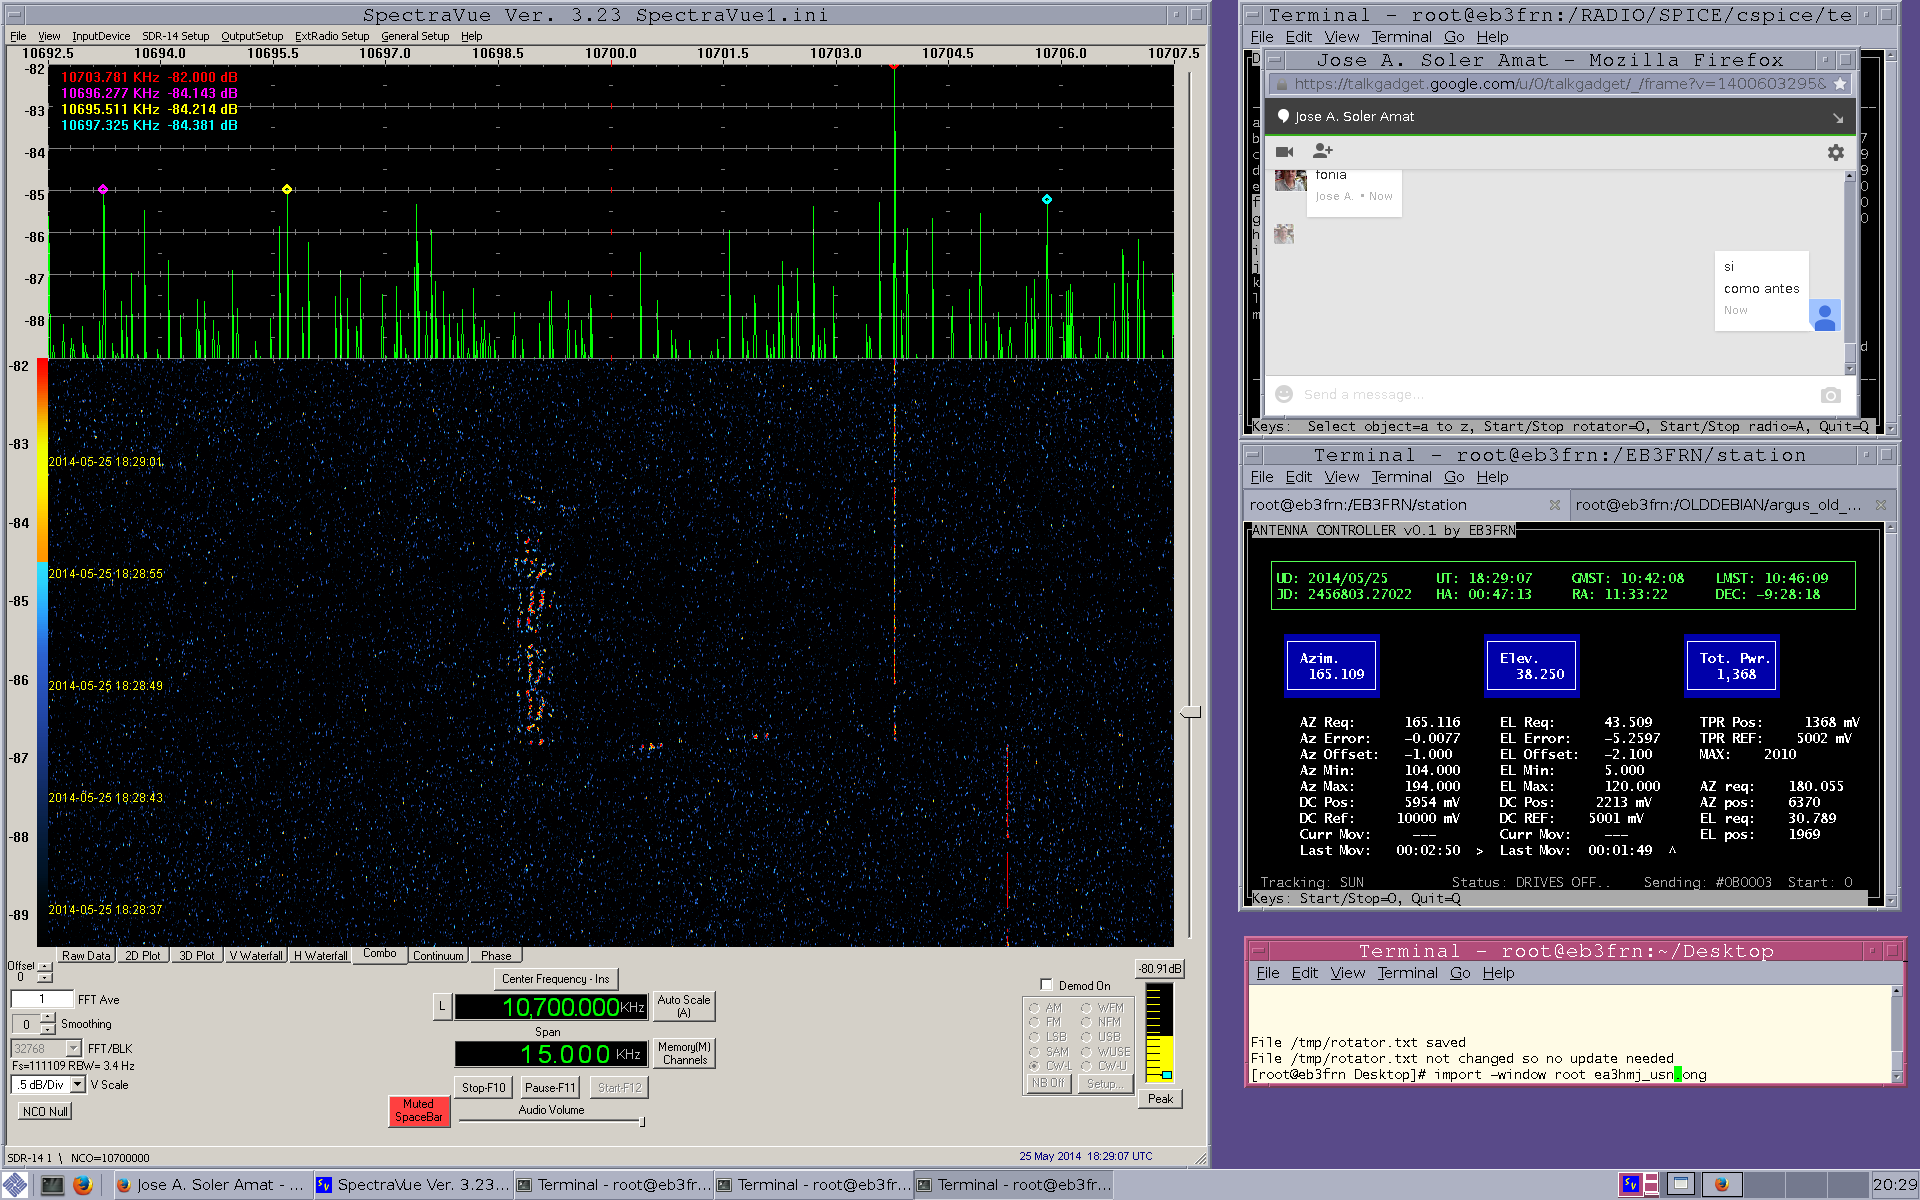The image size is (1920, 1200).
Task: Open Firefox icon in bottom-left panel
Action: (x=83, y=1185)
